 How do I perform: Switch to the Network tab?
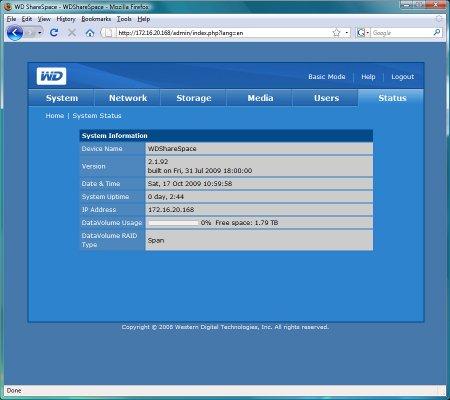click(128, 98)
